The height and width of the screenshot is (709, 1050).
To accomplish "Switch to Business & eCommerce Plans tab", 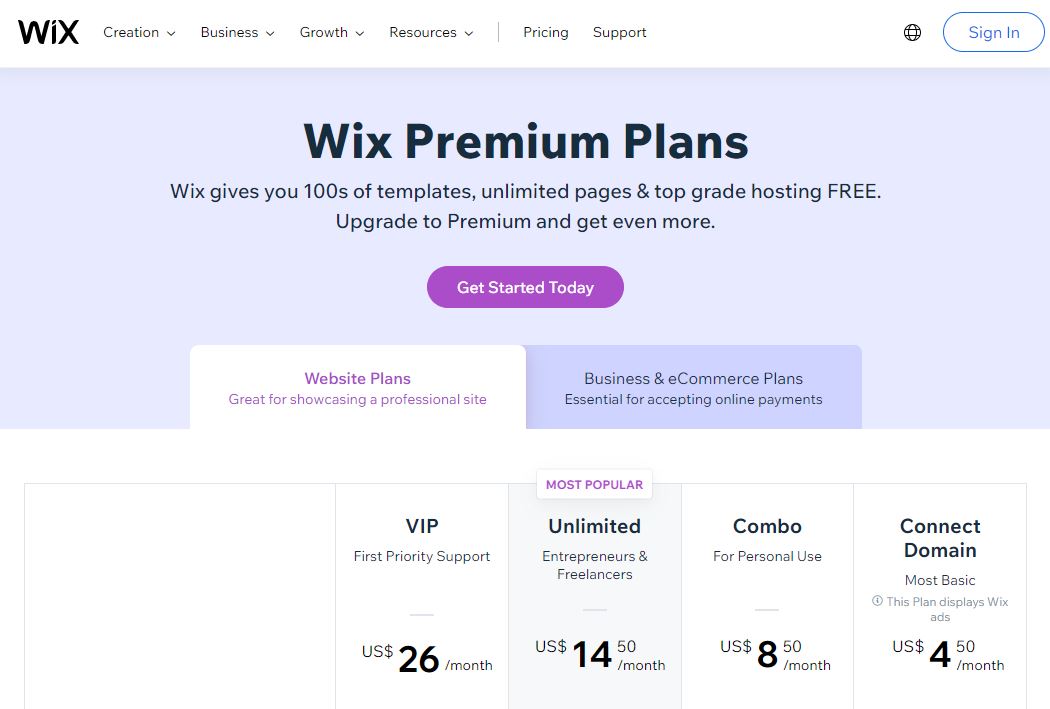I will point(693,388).
